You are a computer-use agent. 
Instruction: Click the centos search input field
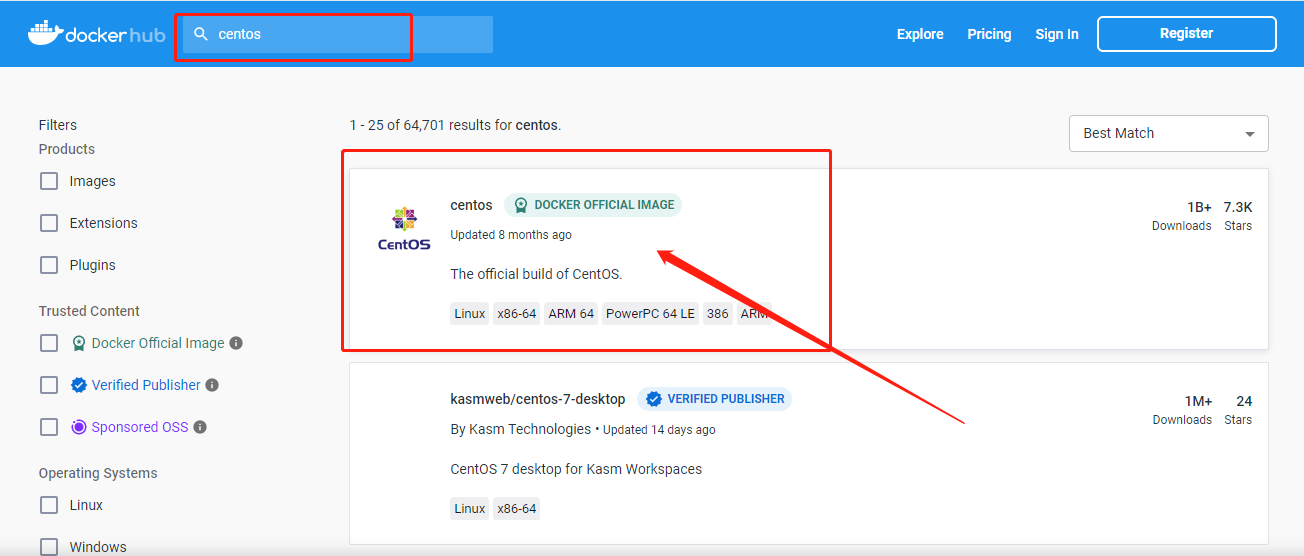tap(338, 34)
